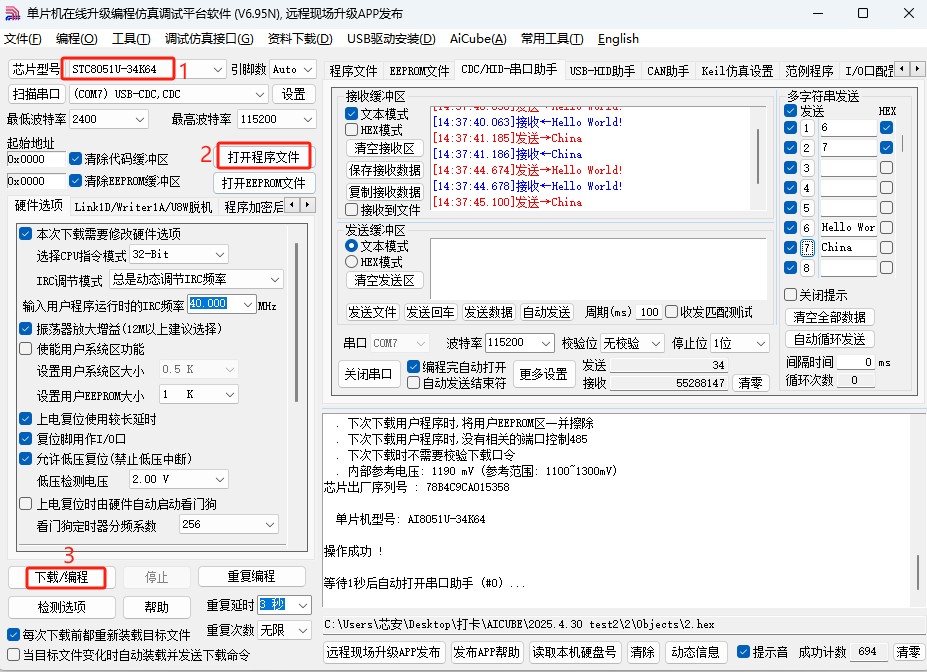Select the 程序加密后 tab
This screenshot has height=672, width=927.
pos(253,206)
